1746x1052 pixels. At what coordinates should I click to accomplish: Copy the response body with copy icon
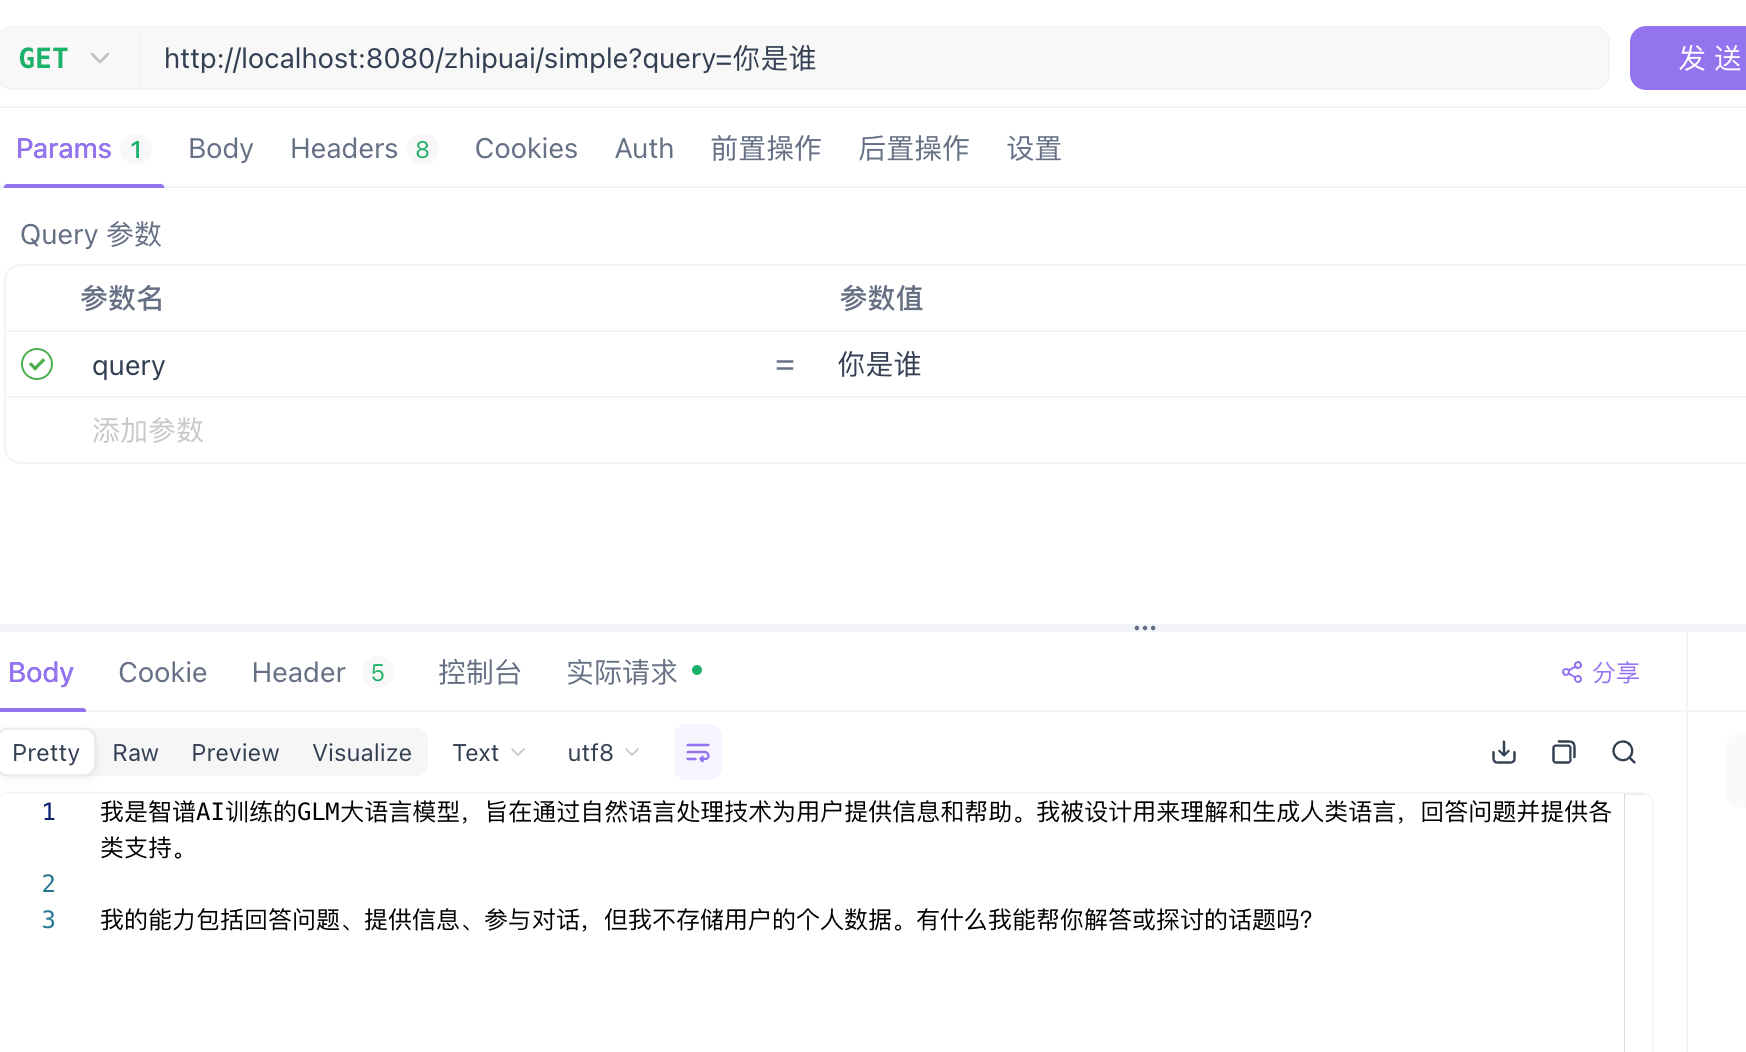[1563, 752]
